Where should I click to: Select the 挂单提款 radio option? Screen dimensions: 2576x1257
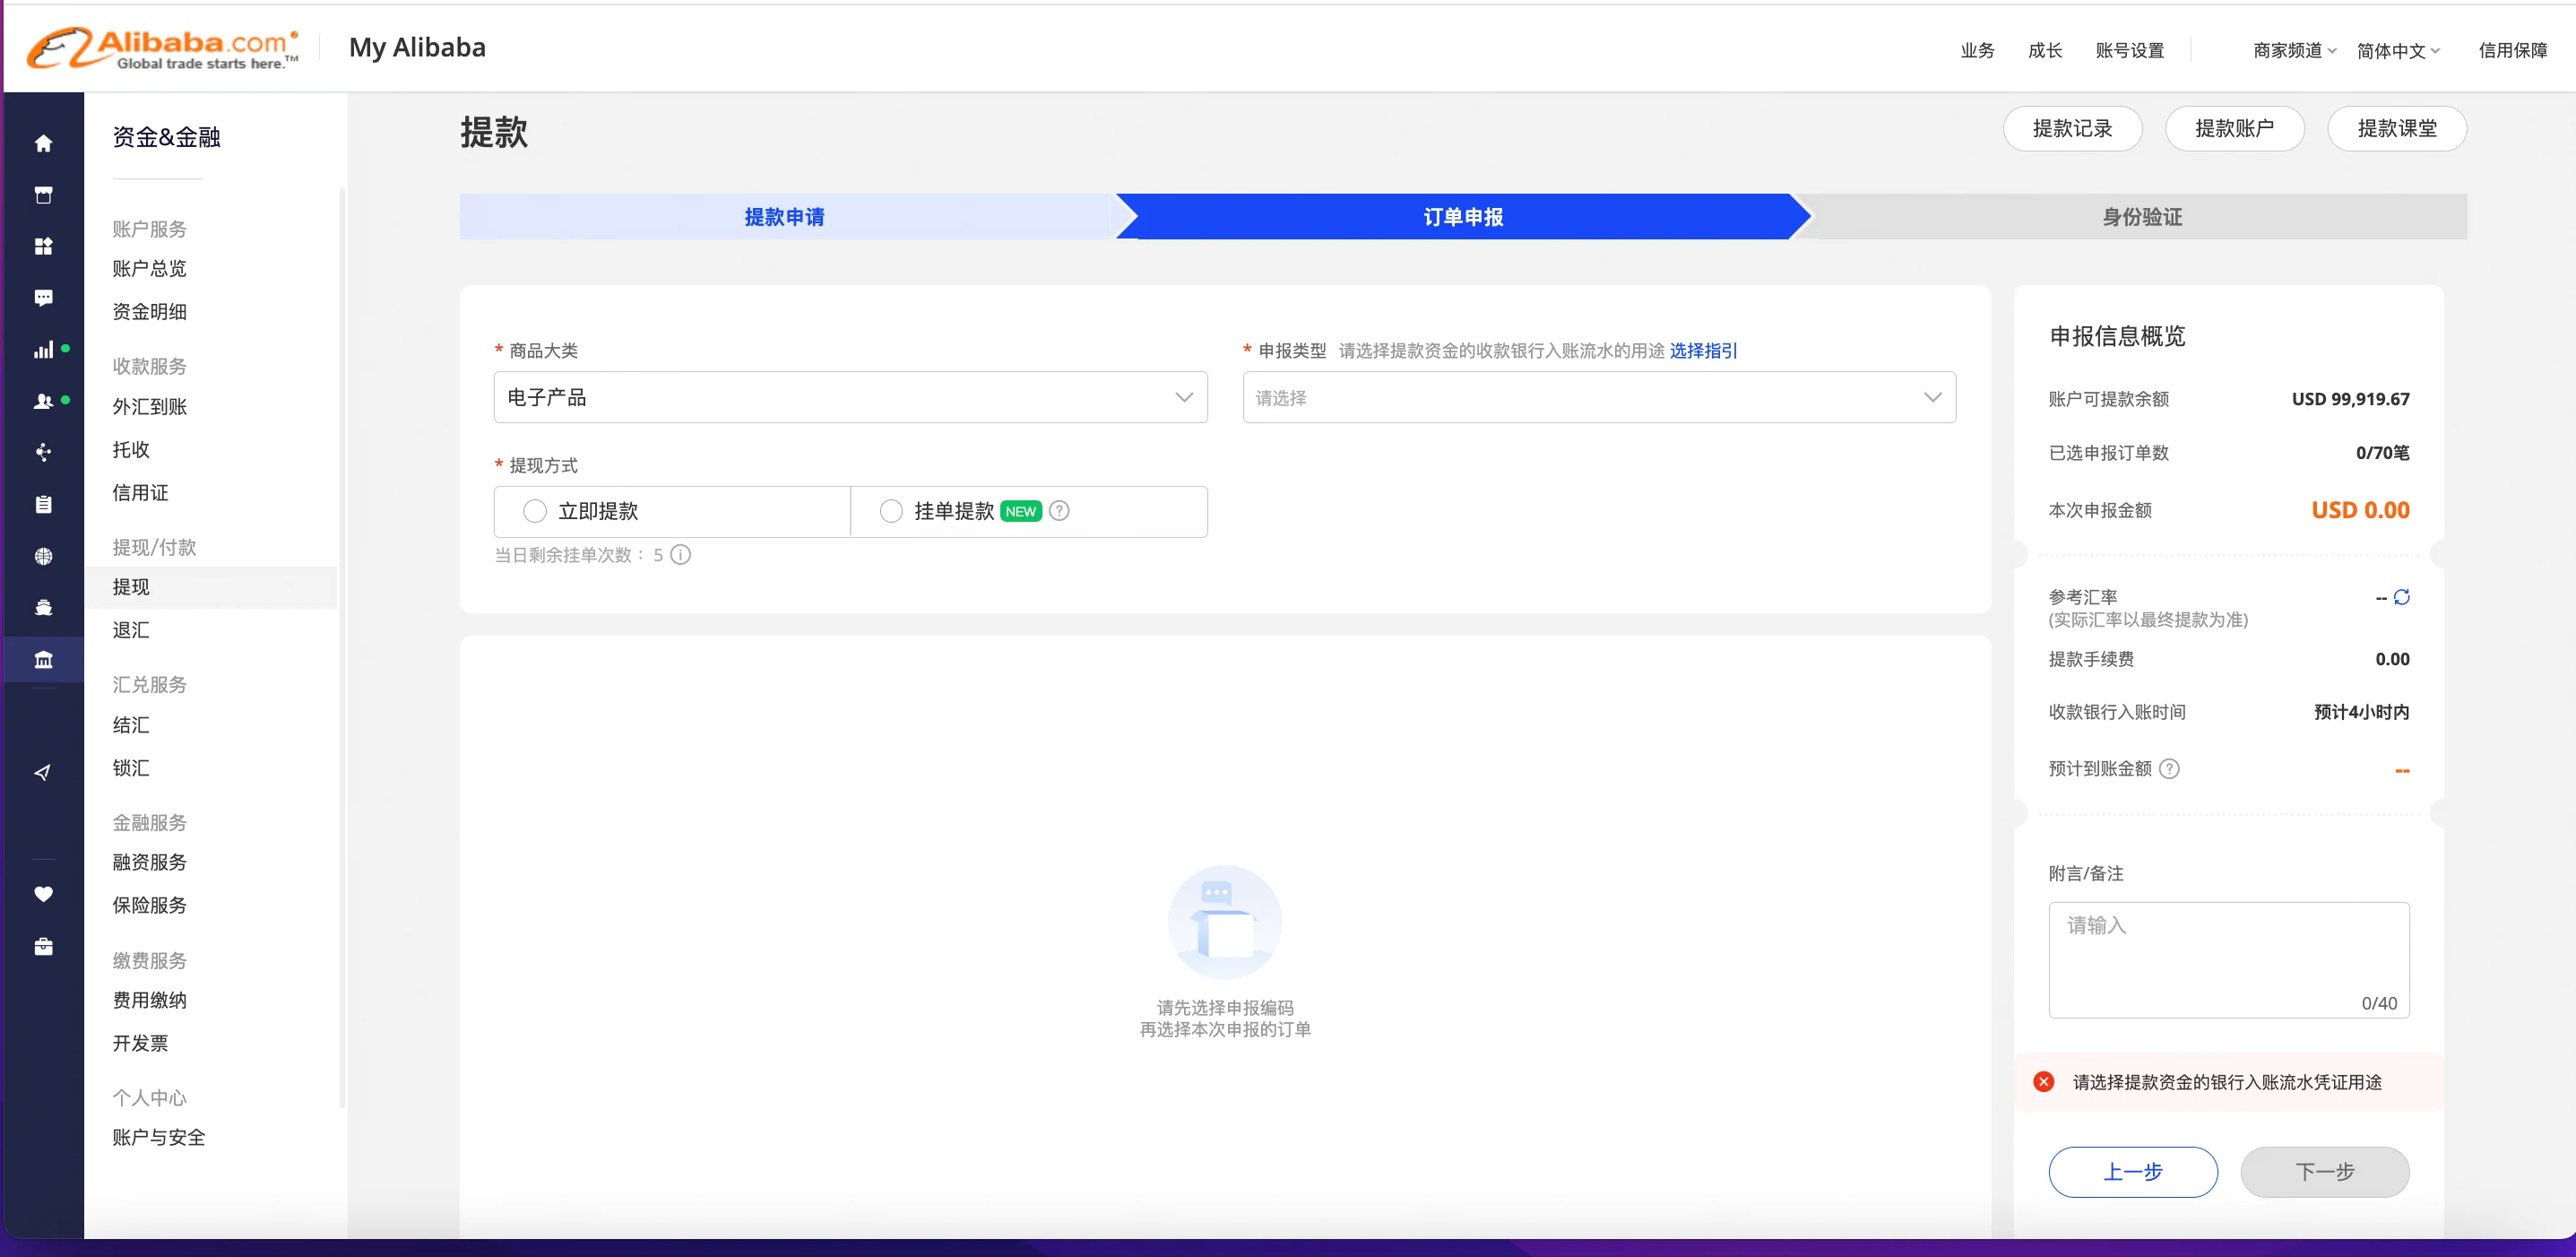click(x=891, y=511)
